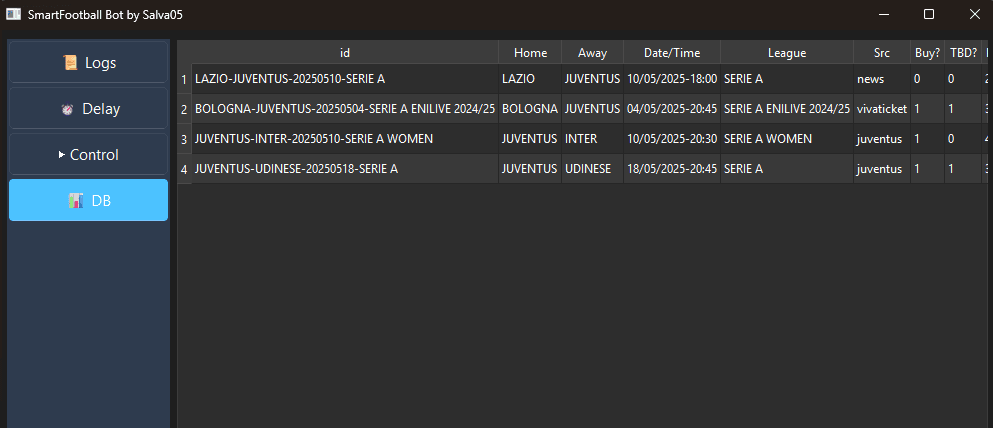993x428 pixels.
Task: Click the LAZIO home team cell
Action: 530,79
